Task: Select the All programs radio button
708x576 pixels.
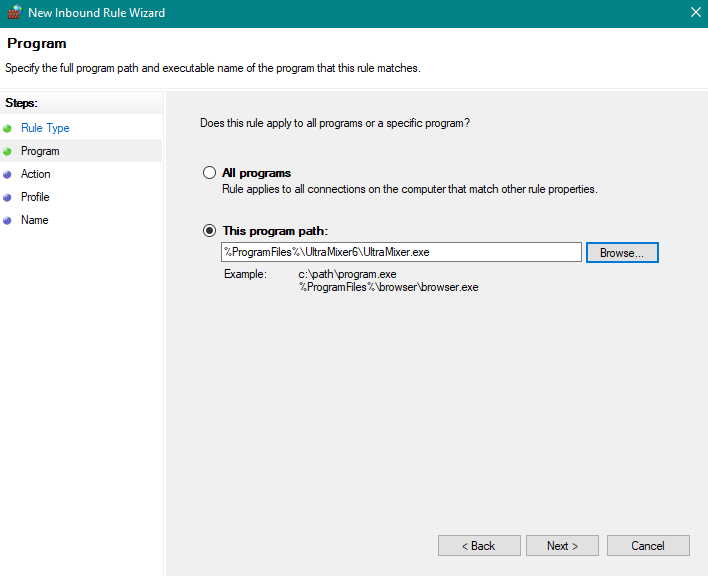Action: (x=209, y=173)
